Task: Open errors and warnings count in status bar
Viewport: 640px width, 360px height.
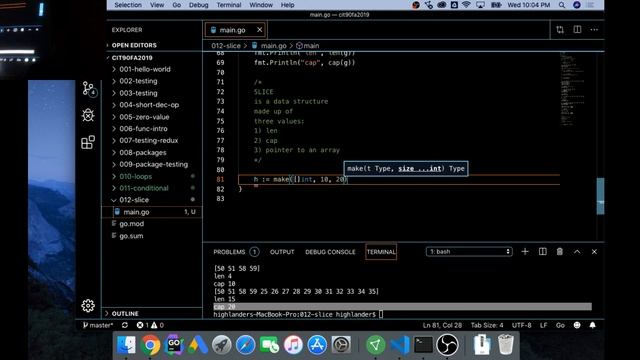Action: coord(150,325)
